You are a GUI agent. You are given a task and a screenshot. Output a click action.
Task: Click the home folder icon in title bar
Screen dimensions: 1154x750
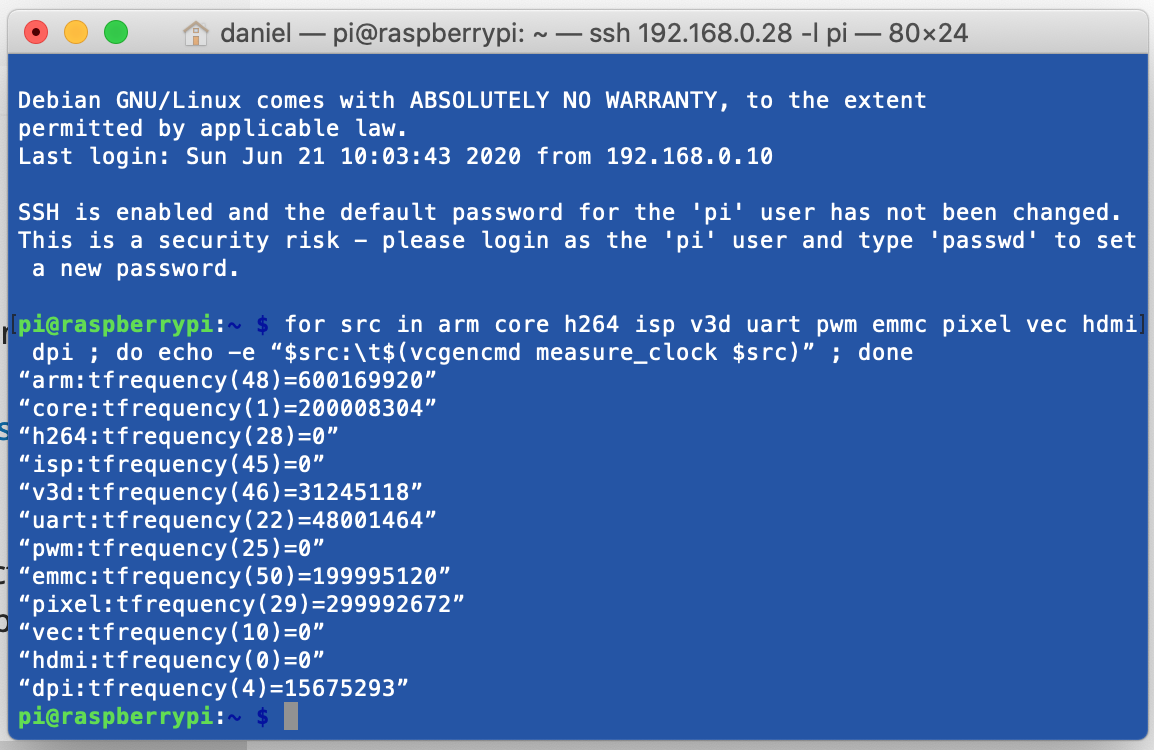(x=195, y=33)
